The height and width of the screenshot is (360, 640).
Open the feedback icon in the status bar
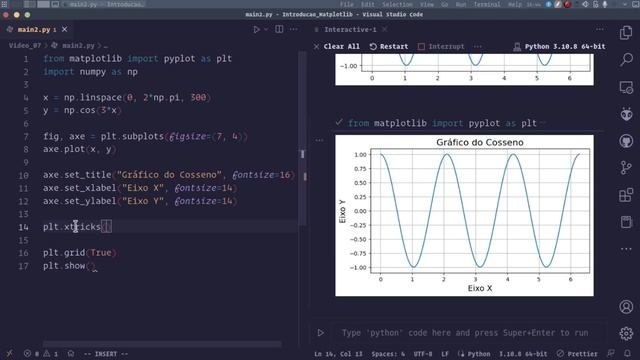pyautogui.click(x=611, y=353)
